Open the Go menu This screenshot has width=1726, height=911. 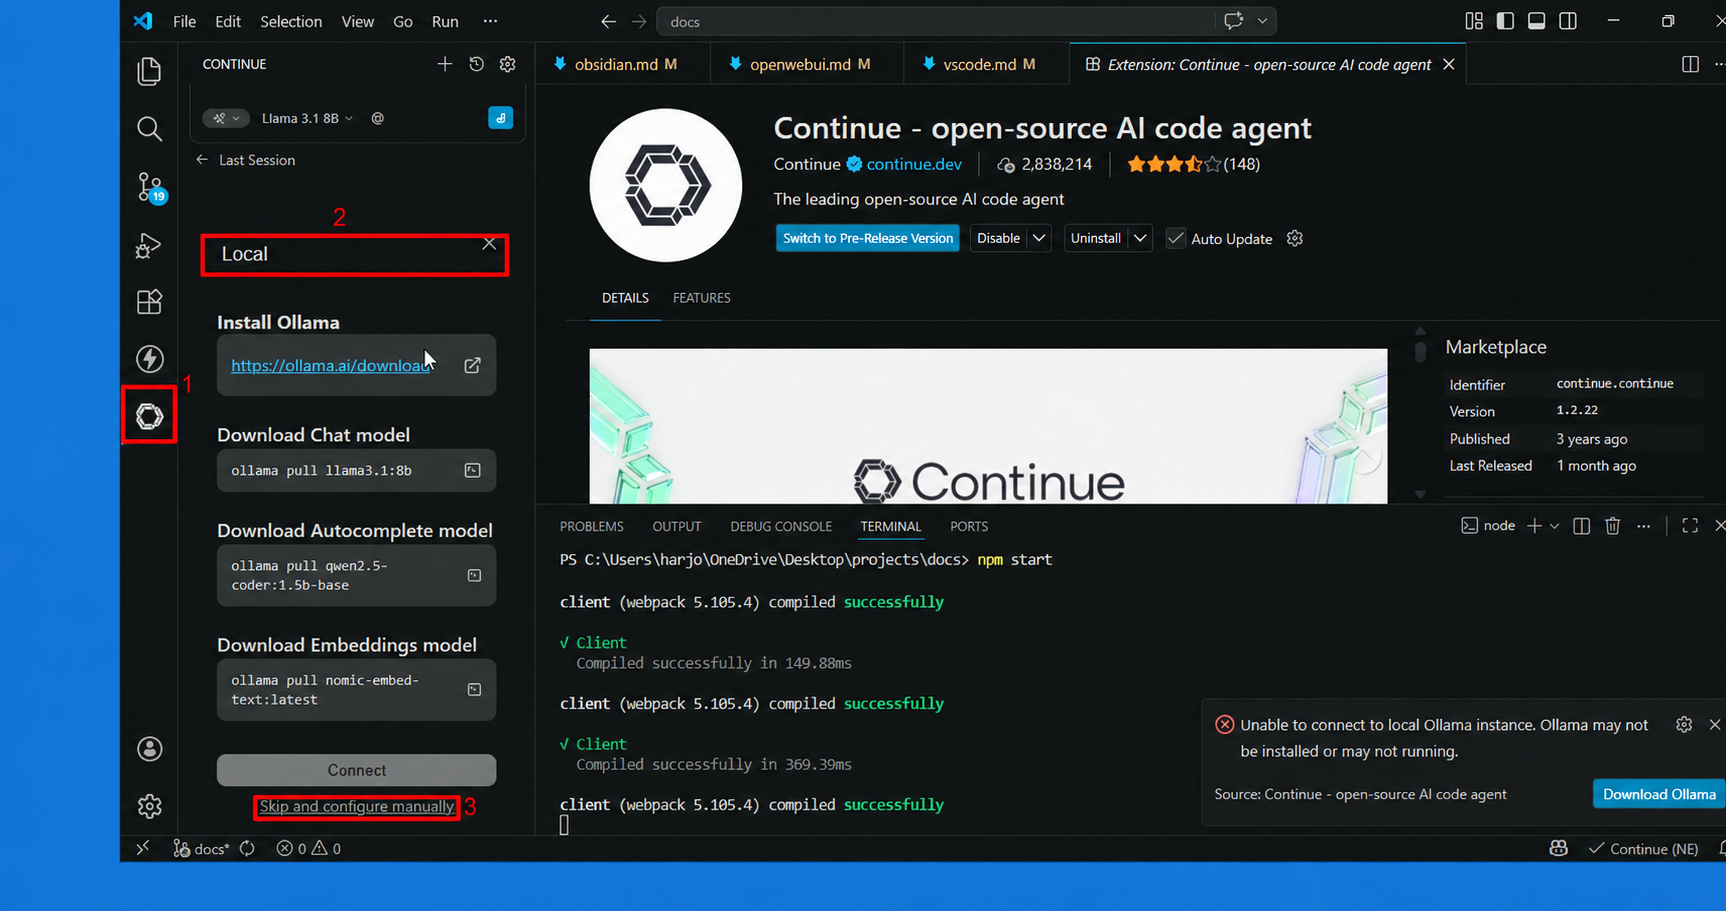403,21
